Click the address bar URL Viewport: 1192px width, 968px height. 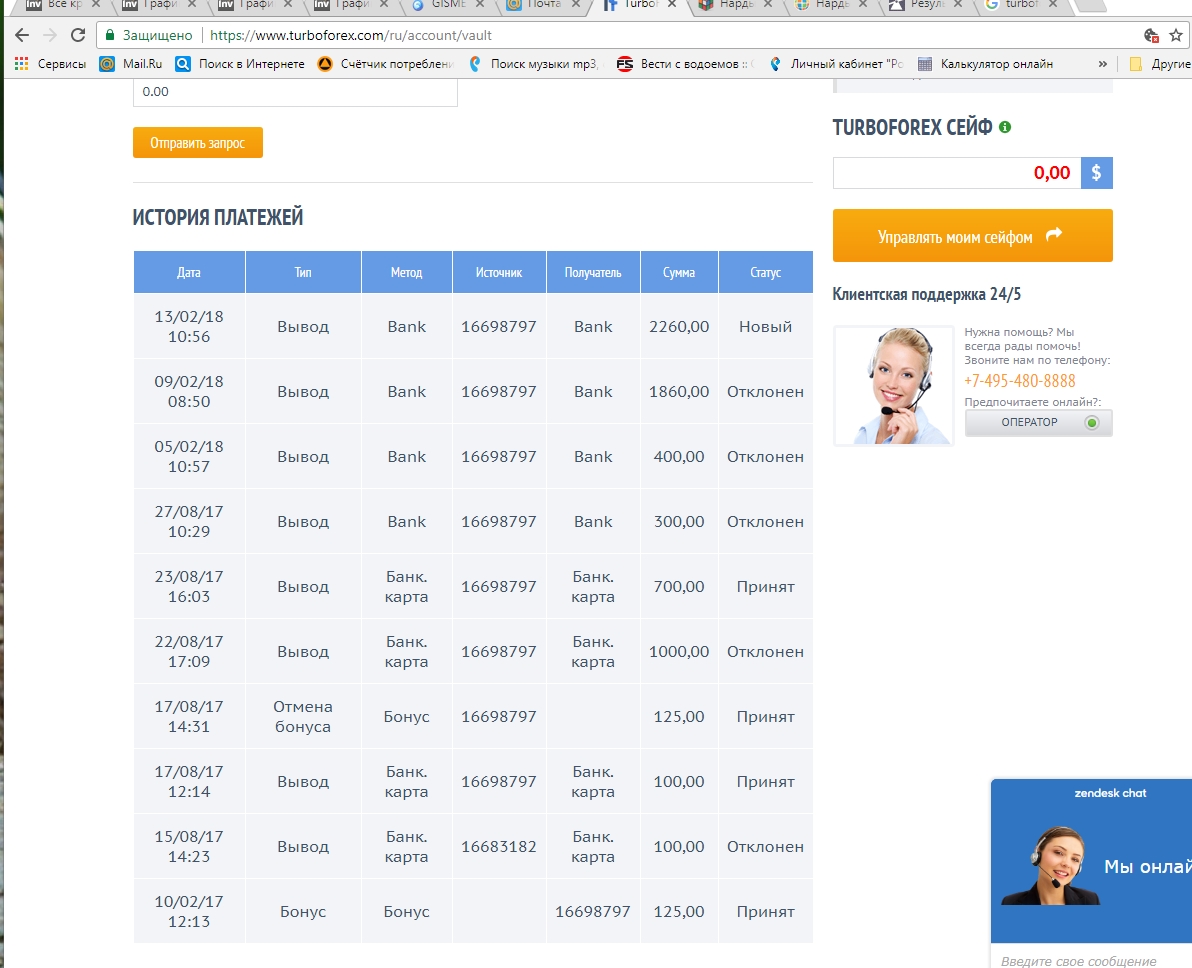[x=350, y=35]
